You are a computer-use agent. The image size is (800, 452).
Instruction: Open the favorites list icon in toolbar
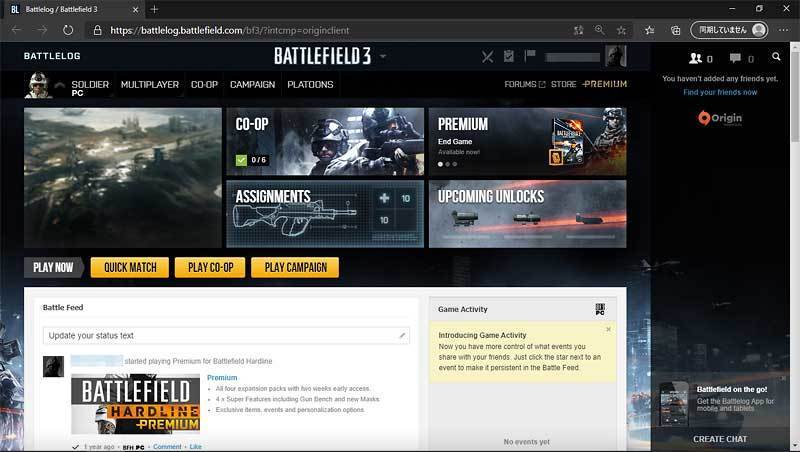click(649, 30)
